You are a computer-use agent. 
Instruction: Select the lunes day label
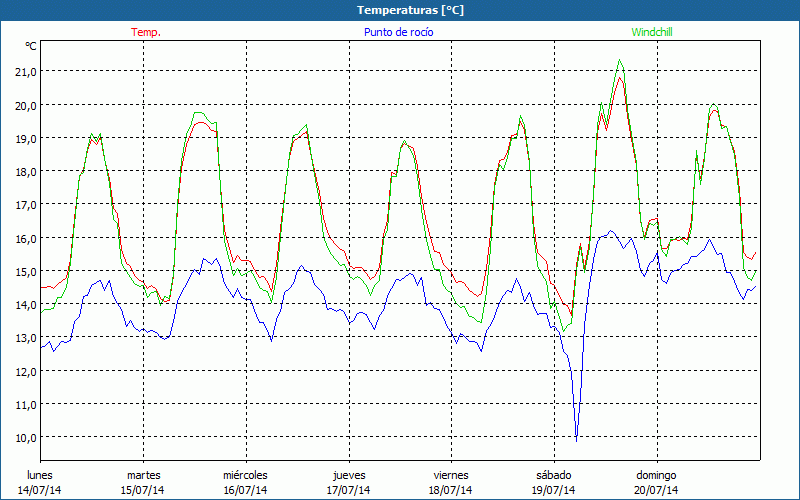click(x=40, y=474)
